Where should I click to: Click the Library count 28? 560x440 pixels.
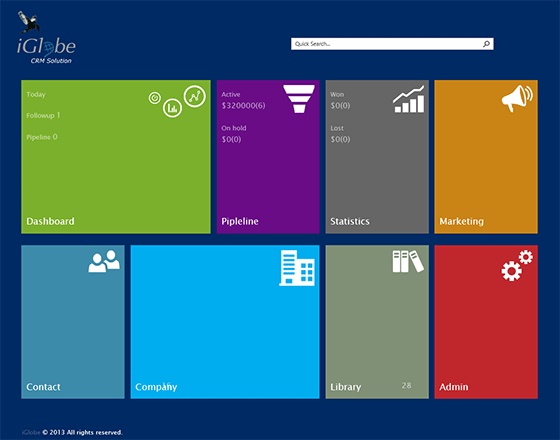406,385
